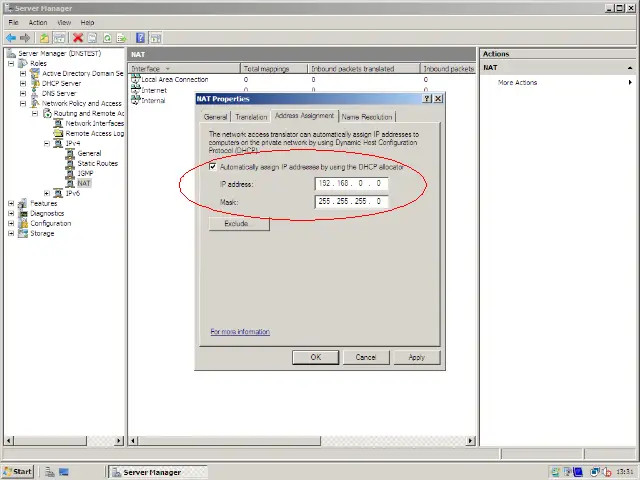The height and width of the screenshot is (480, 640).
Task: Switch to the Translation tab
Action: [251, 117]
